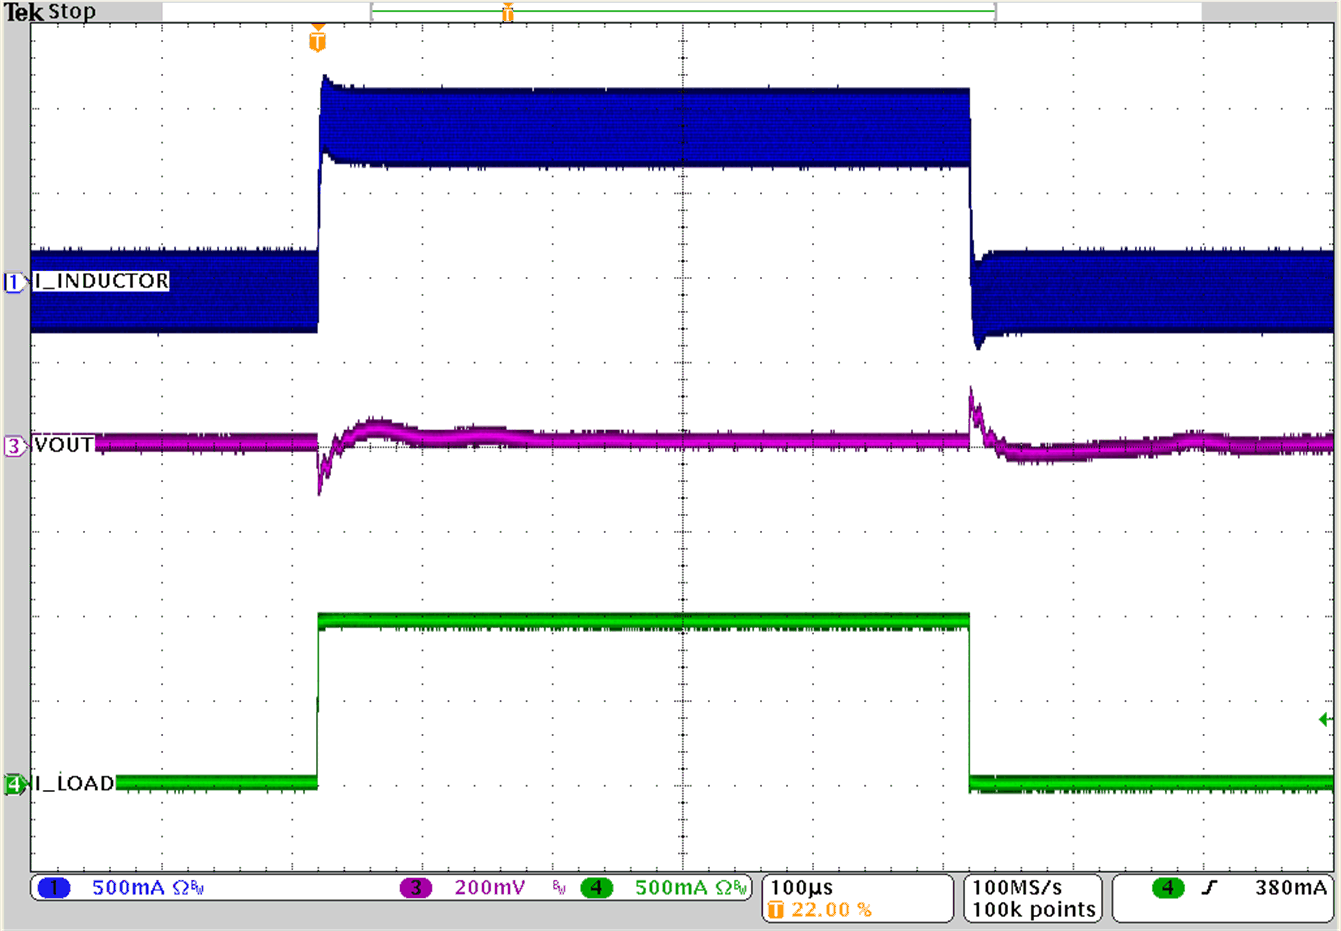Click the Stop acquisition status text
Screen dimensions: 1341x931
72,12
